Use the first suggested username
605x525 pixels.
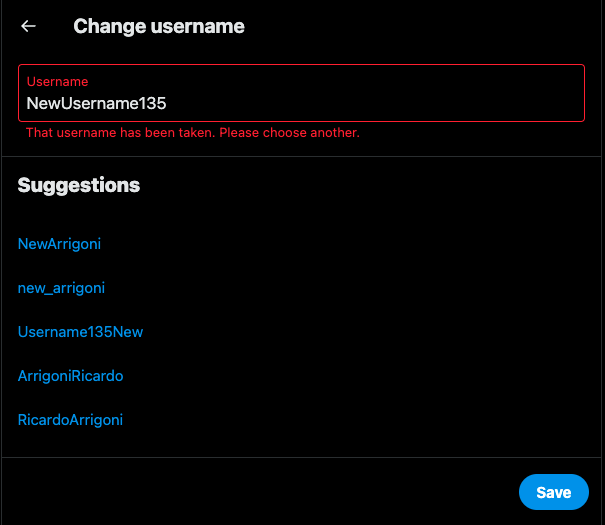coord(59,243)
